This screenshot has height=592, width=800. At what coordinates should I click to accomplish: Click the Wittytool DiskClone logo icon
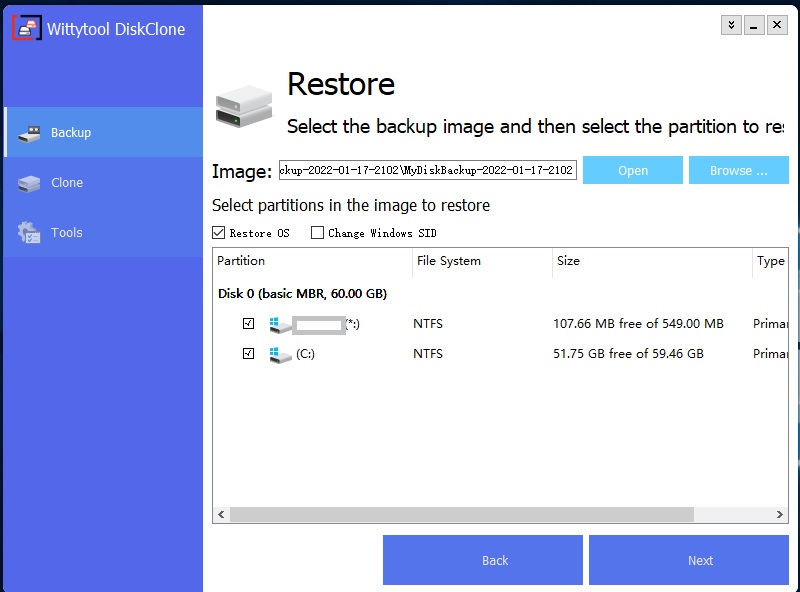[27, 28]
